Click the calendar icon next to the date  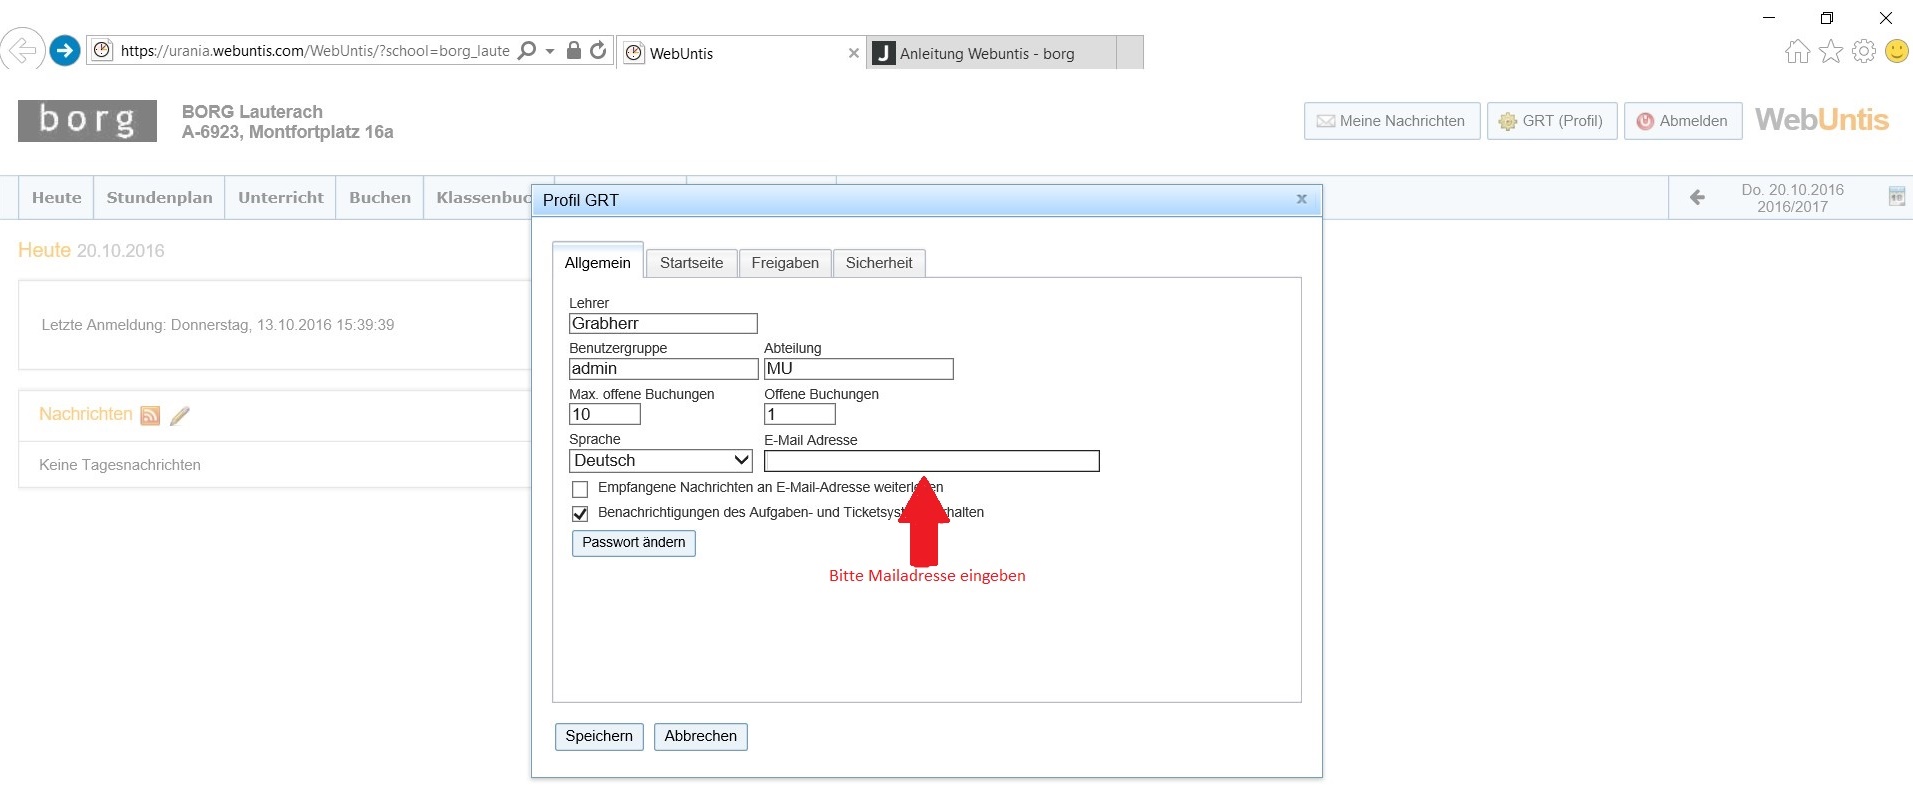1896,197
